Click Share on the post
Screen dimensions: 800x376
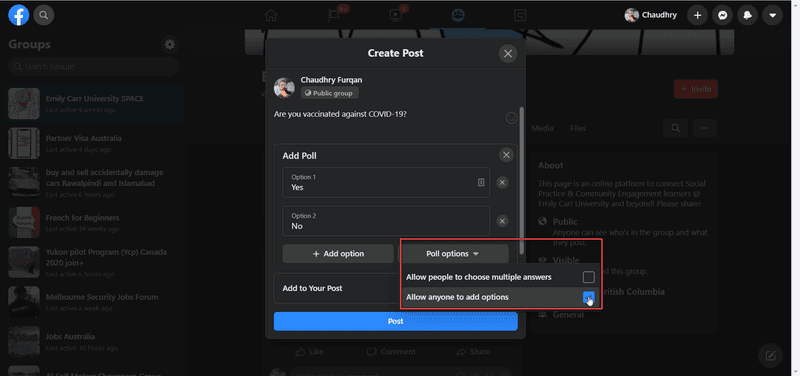point(473,352)
